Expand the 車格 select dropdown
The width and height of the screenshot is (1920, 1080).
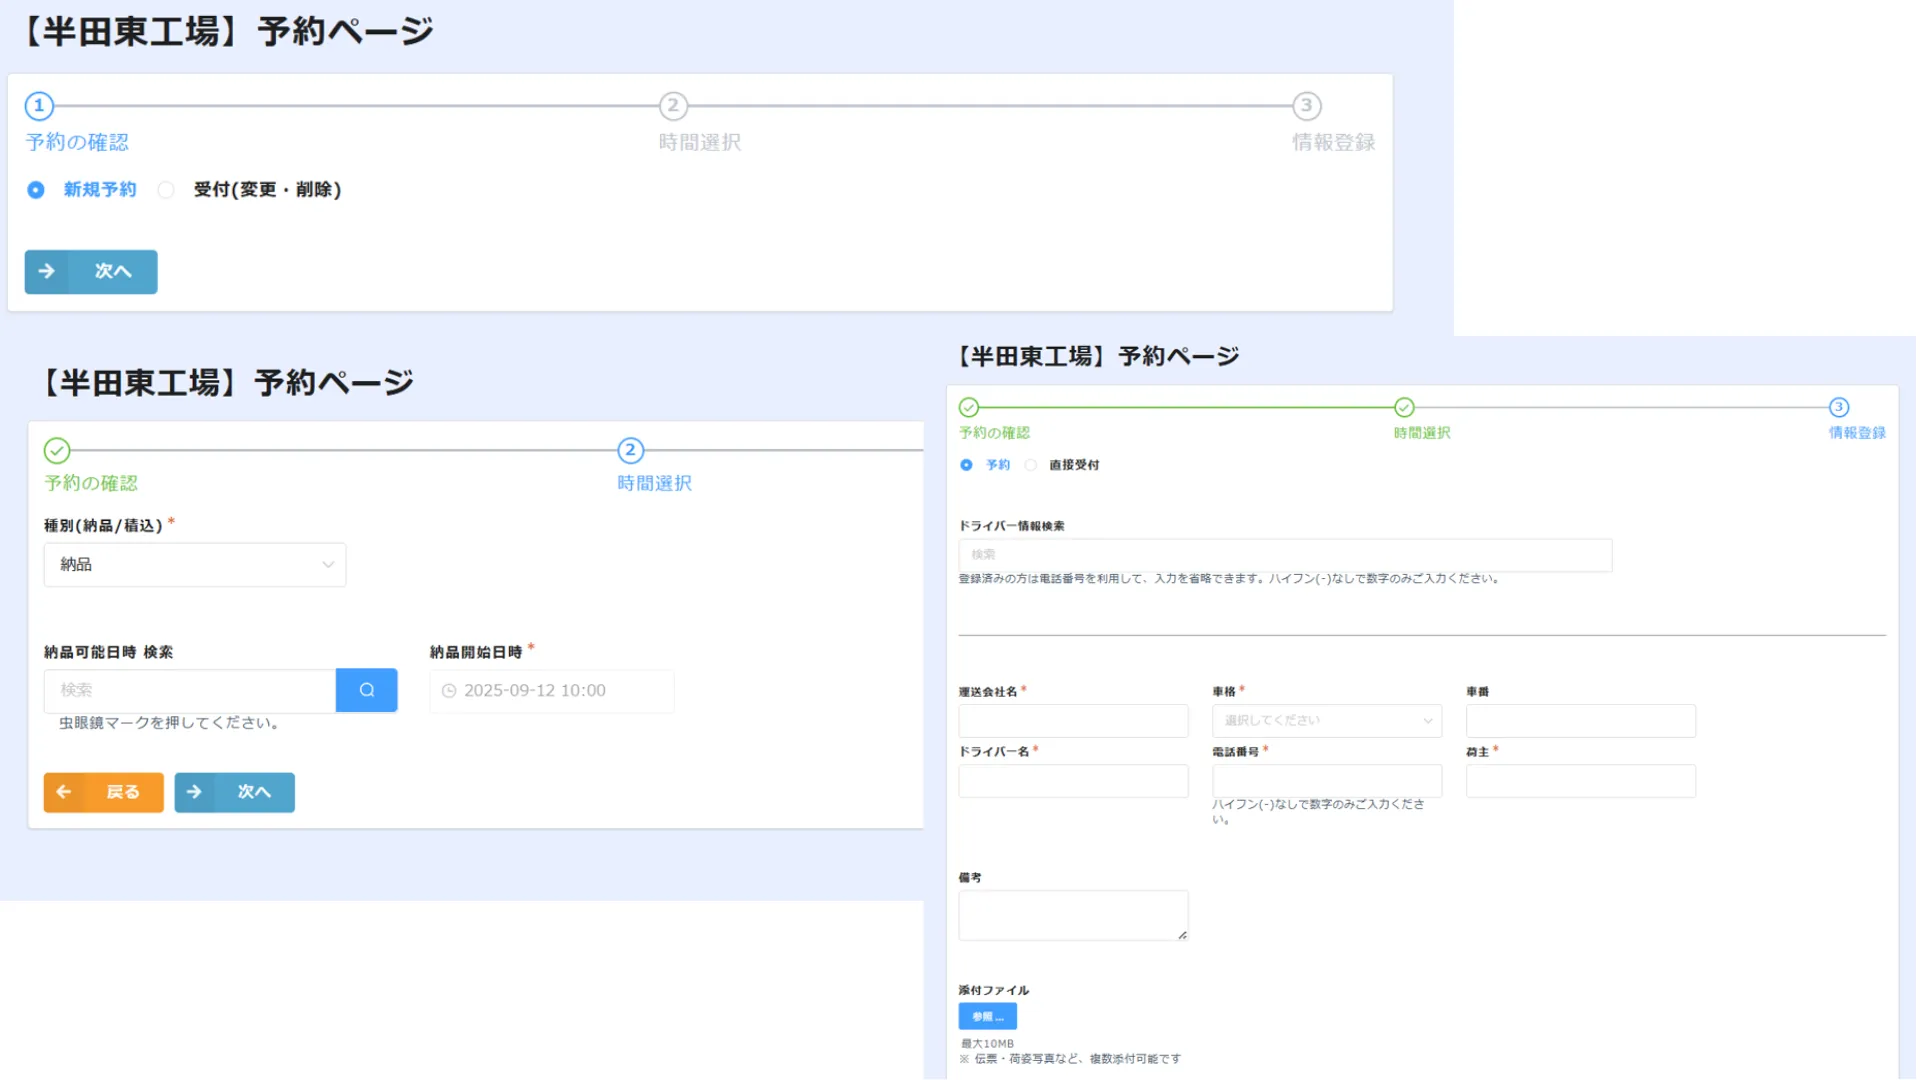[1326, 720]
